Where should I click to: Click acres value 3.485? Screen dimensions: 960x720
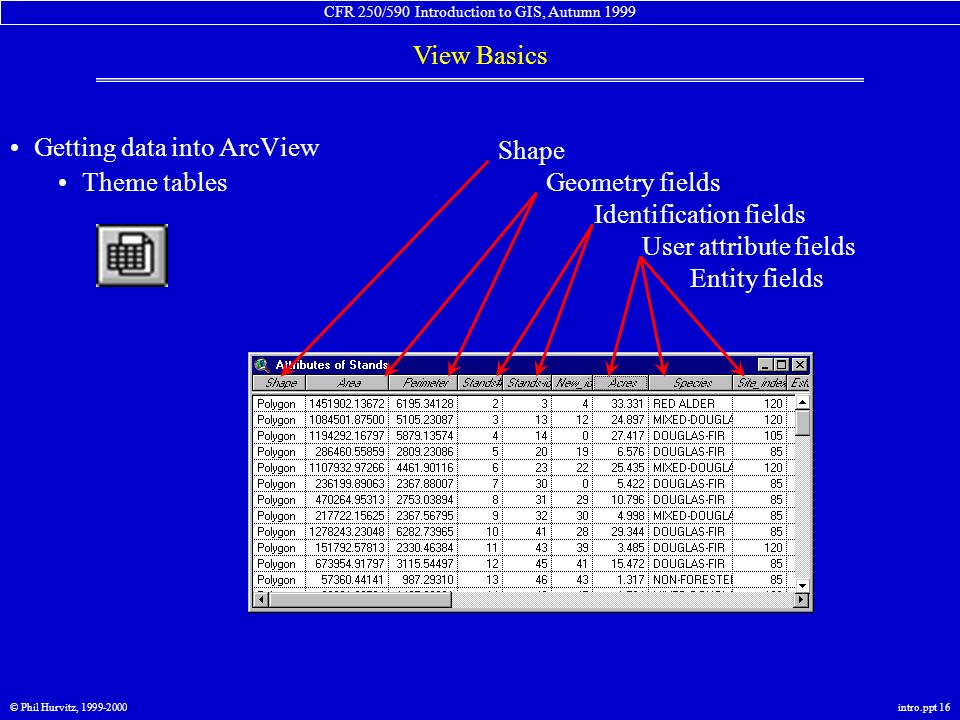[631, 548]
